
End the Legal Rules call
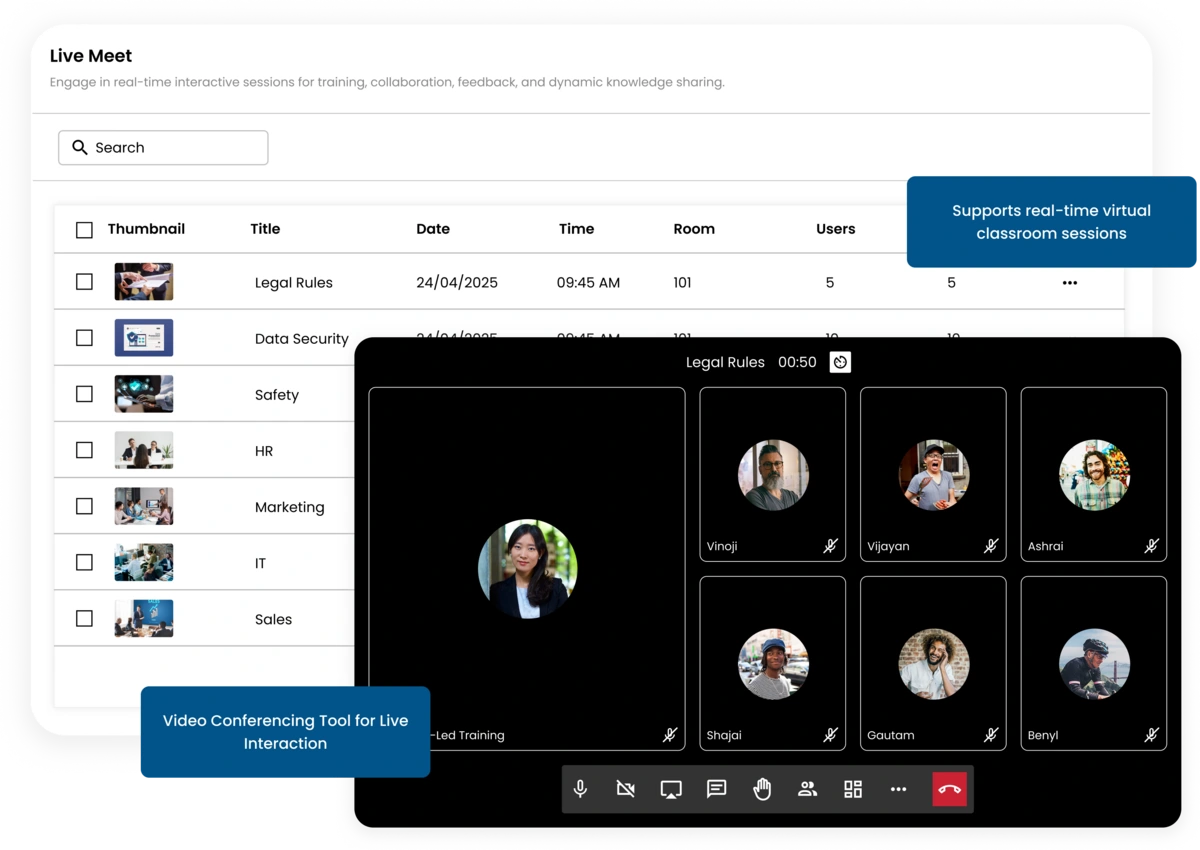tap(948, 789)
